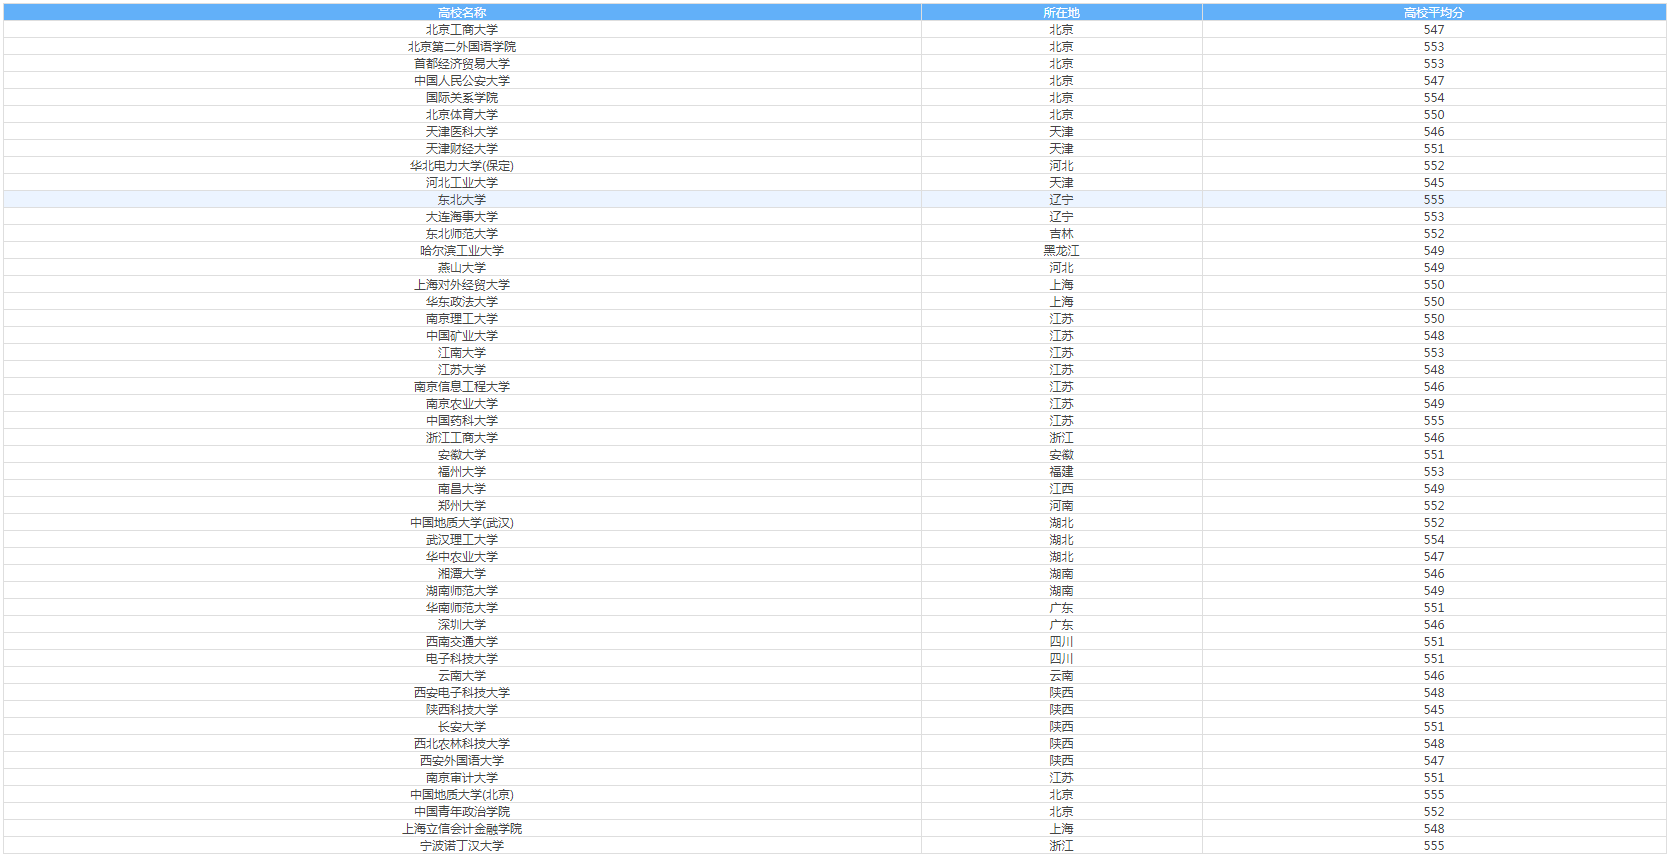Image resolution: width=1669 pixels, height=856 pixels.
Task: Select the 哈尔滨工业大学 cell
Action: click(462, 251)
